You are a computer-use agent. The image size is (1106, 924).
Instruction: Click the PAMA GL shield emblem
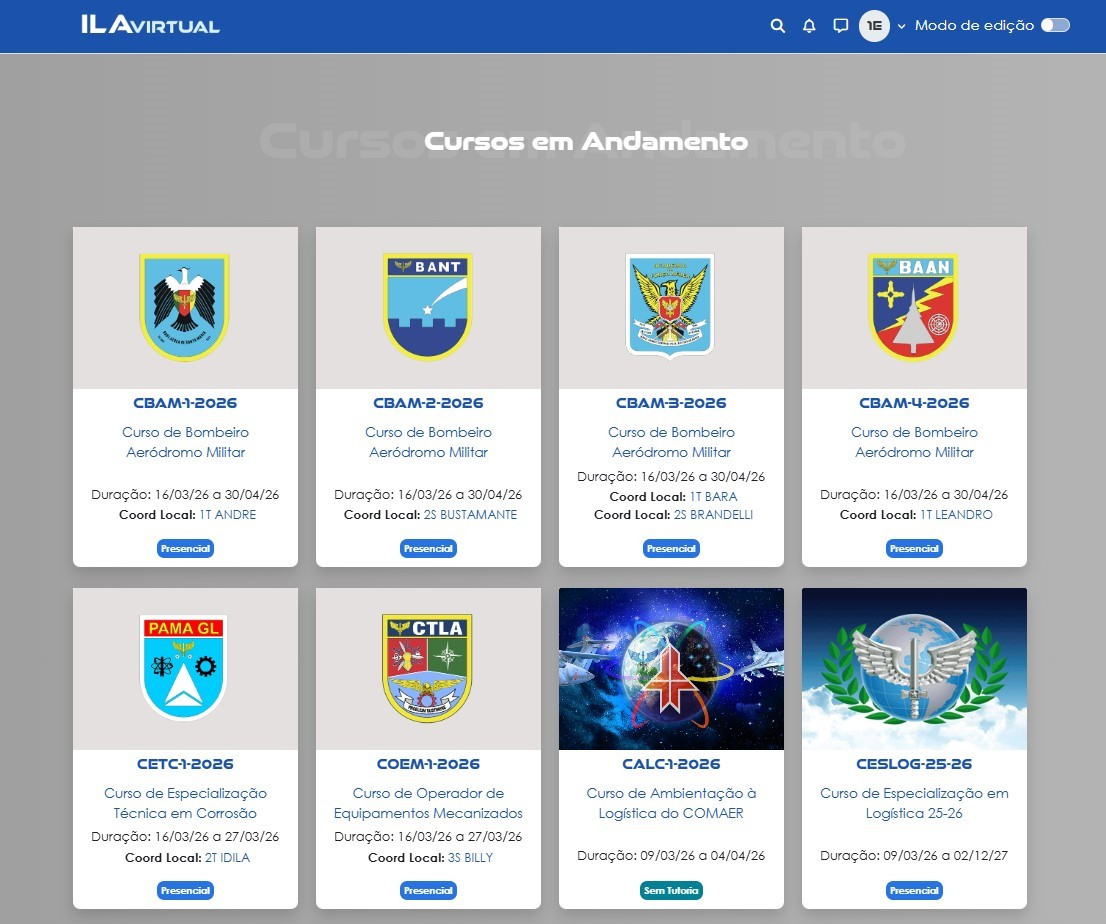point(185,667)
